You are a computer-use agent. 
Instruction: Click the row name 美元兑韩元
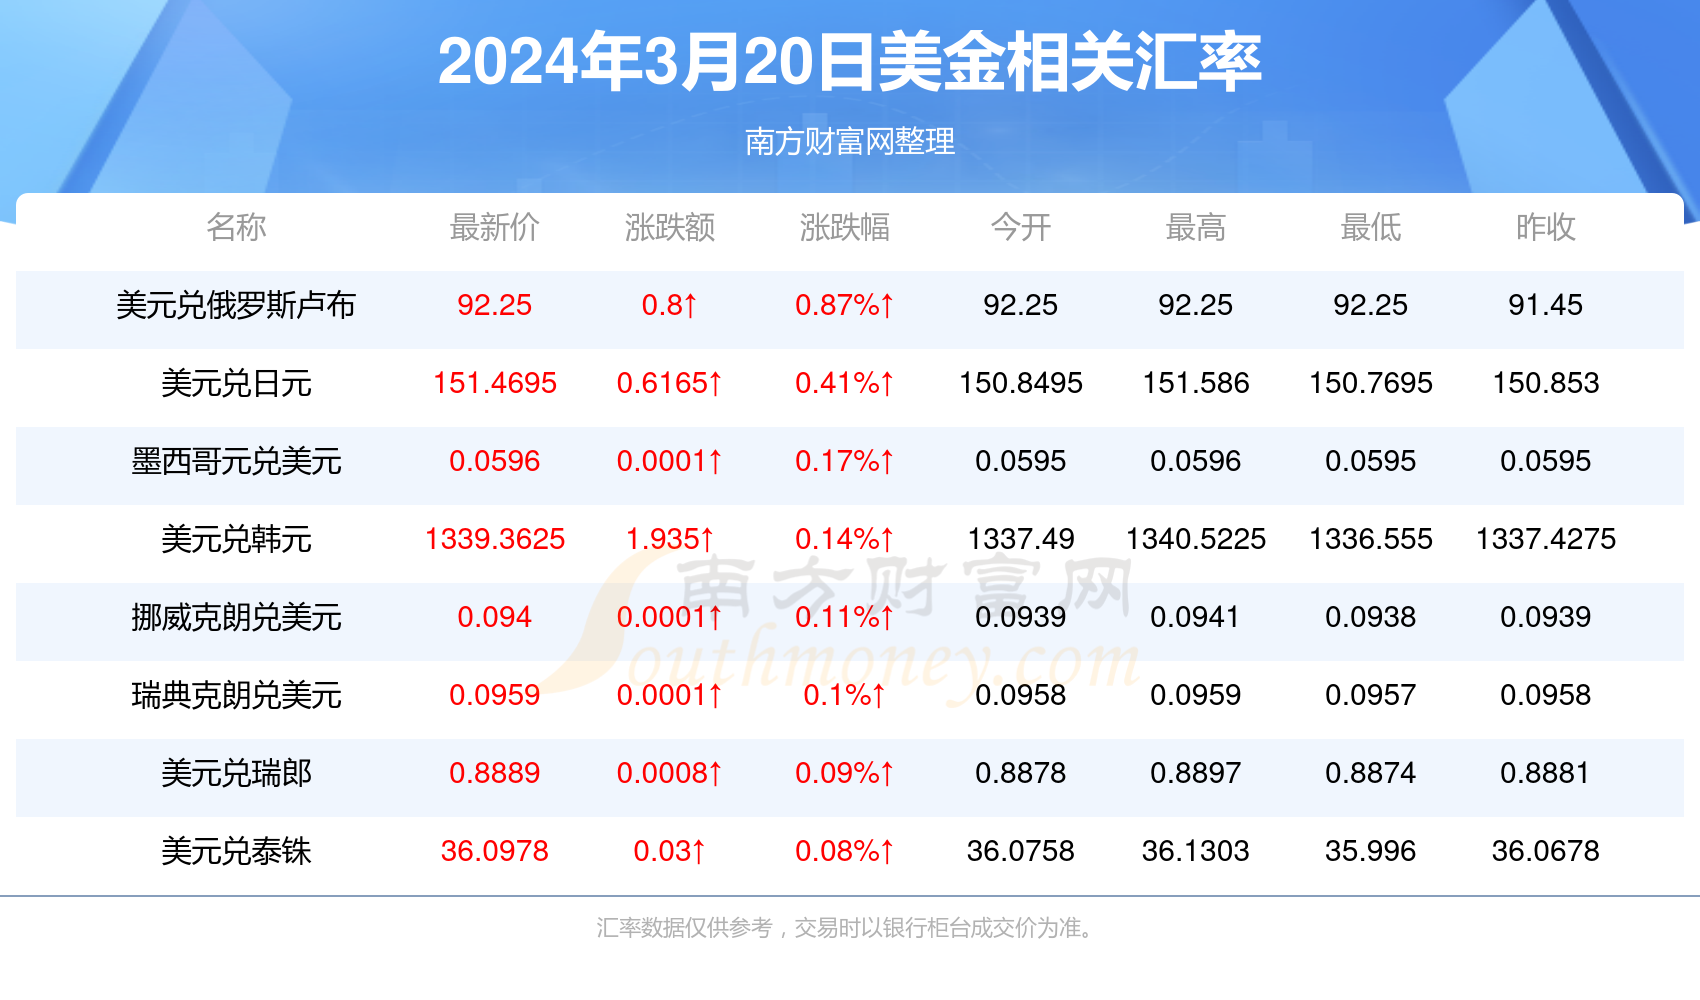tap(236, 539)
